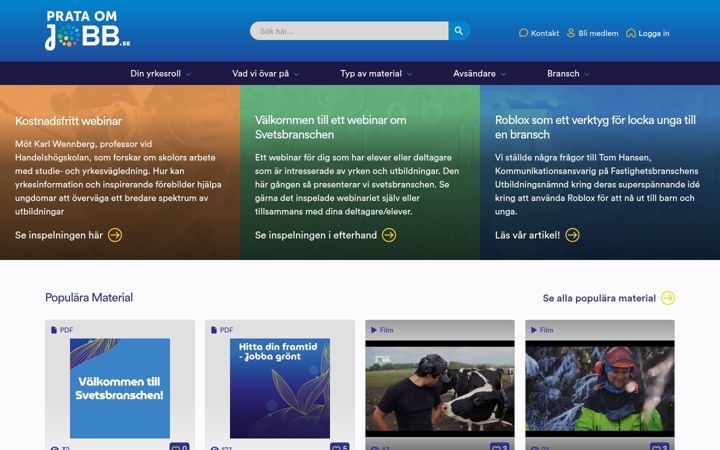
Task: Click the Logga in house icon
Action: click(x=631, y=33)
